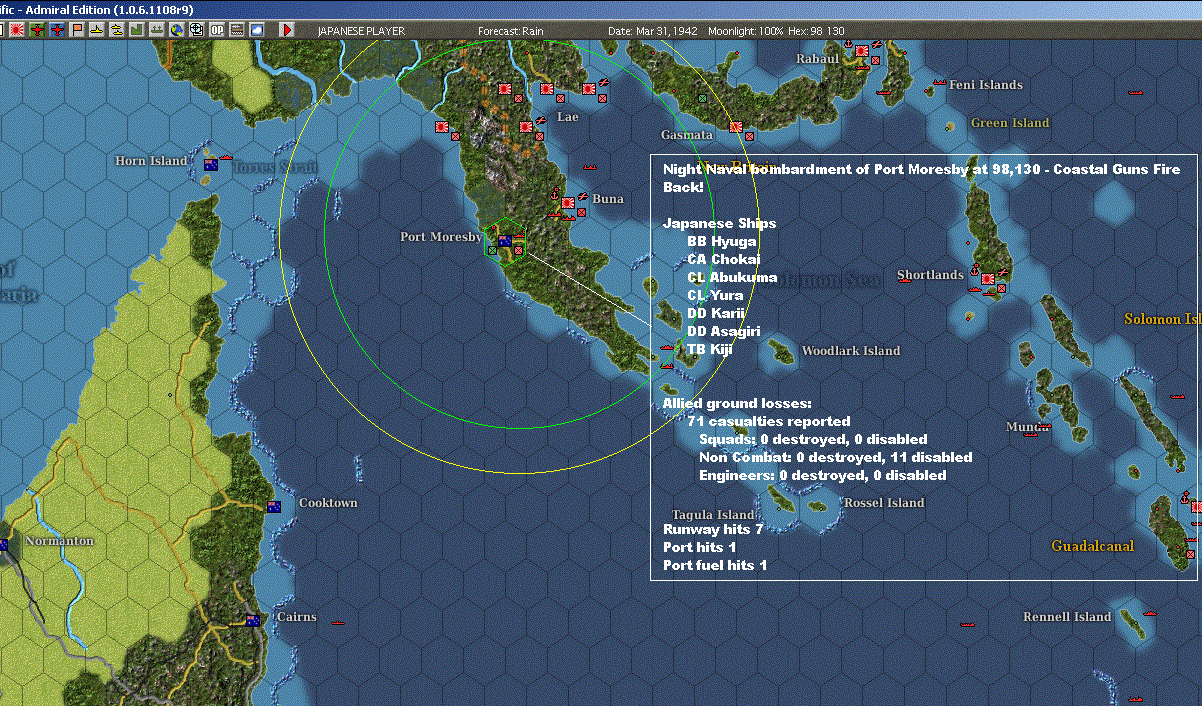Click the Lae map label
This screenshot has width=1202, height=706.
tap(568, 117)
